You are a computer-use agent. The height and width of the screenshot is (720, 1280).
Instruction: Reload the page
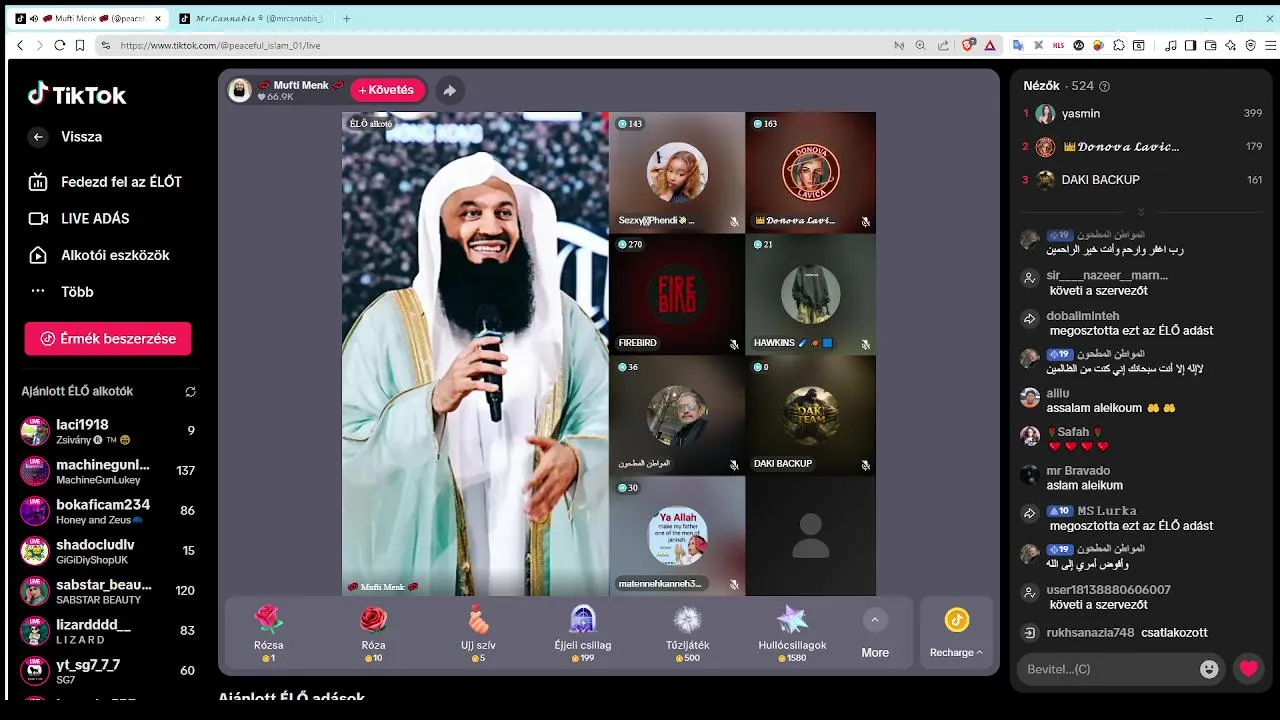[60, 45]
